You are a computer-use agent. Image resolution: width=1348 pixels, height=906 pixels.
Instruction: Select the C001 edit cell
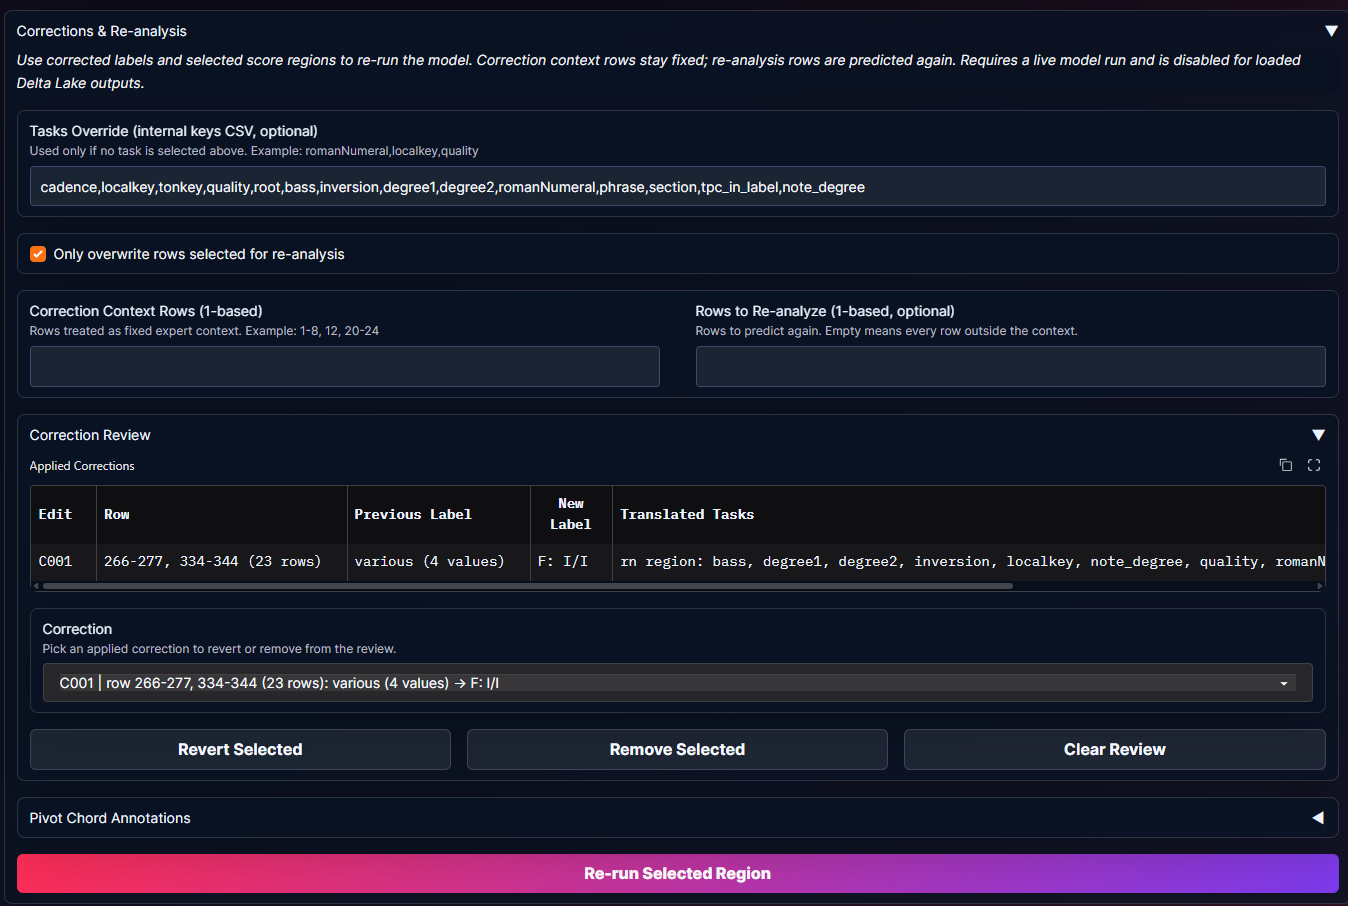point(63,562)
